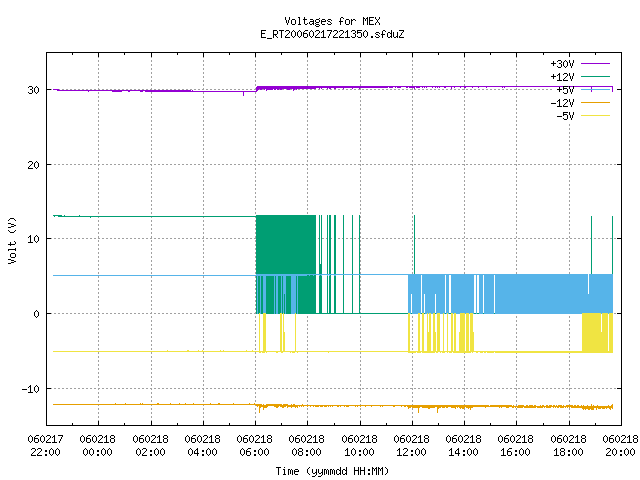Click the -5V legend label
This screenshot has width=640, height=480.
coord(565,116)
